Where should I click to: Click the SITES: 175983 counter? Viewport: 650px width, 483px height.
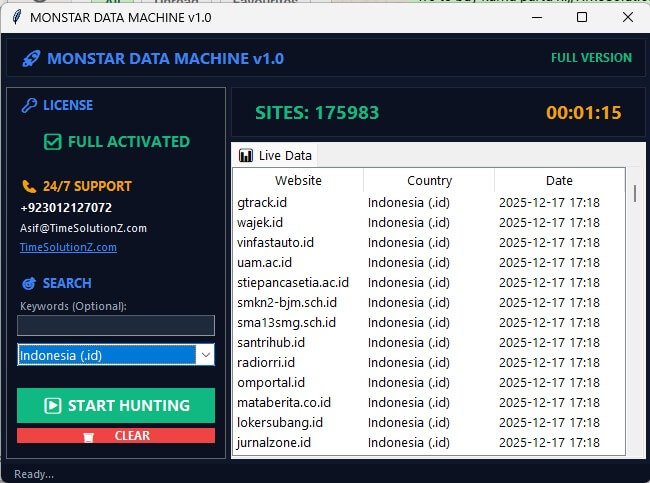[x=317, y=113]
